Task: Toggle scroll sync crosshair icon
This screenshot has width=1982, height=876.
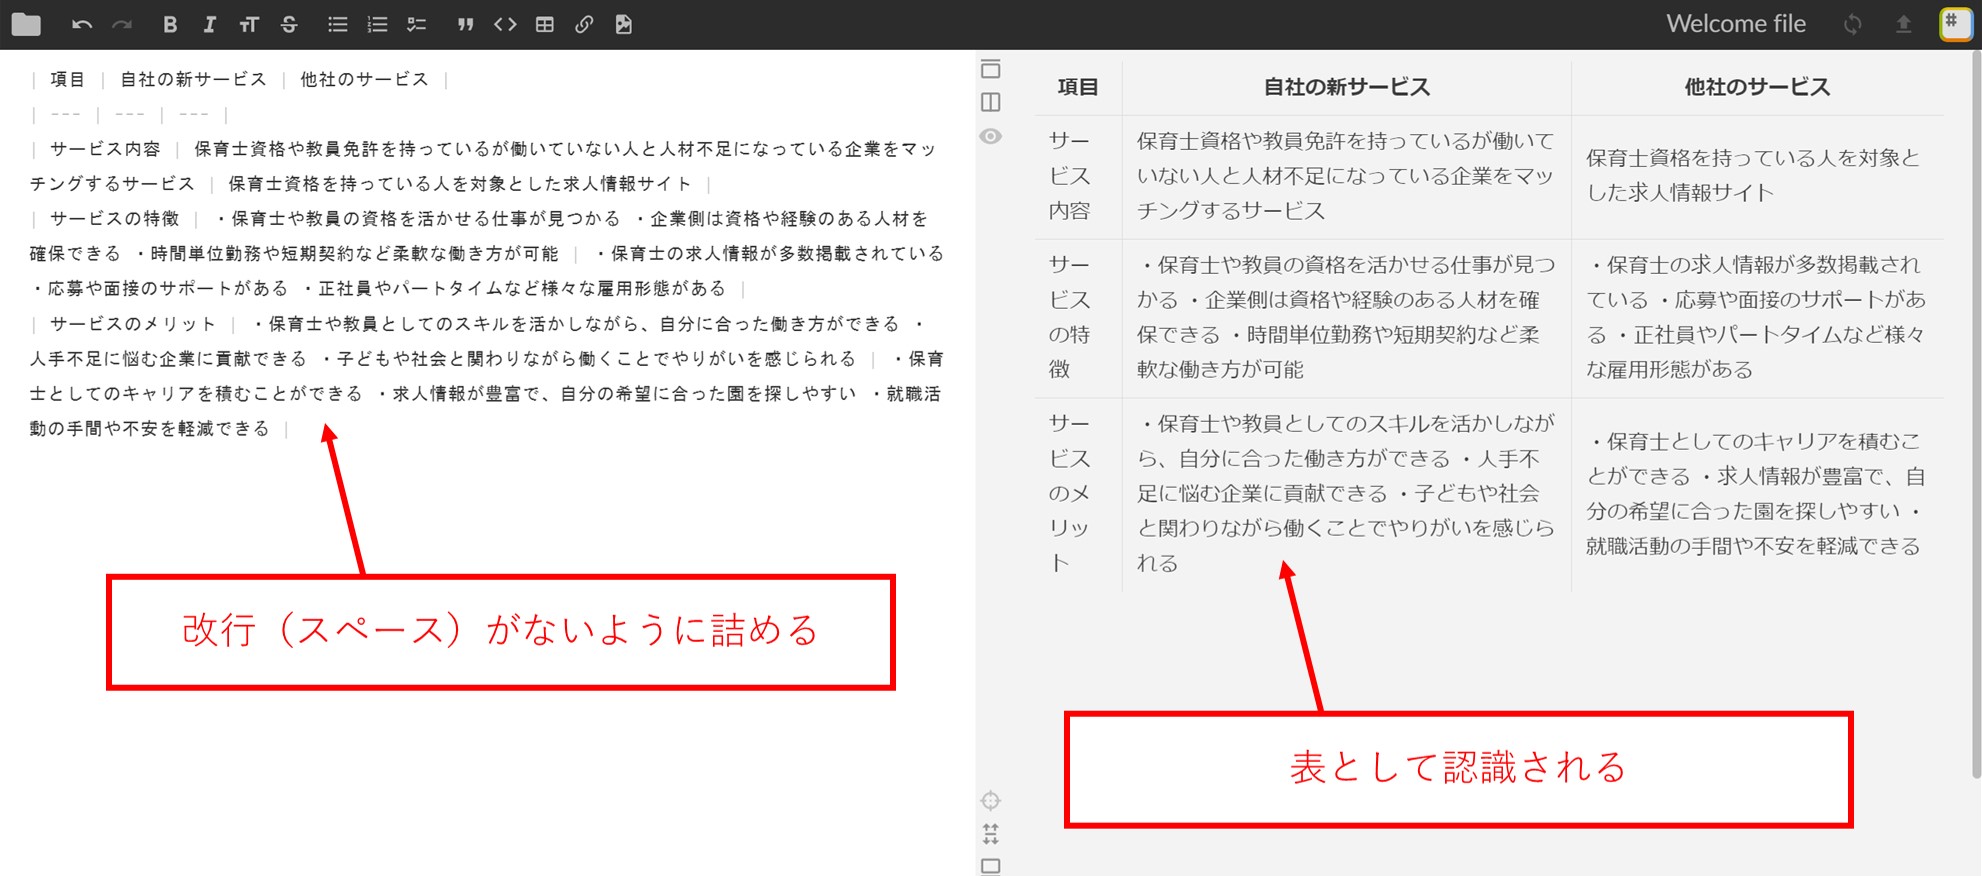Action: pyautogui.click(x=991, y=800)
